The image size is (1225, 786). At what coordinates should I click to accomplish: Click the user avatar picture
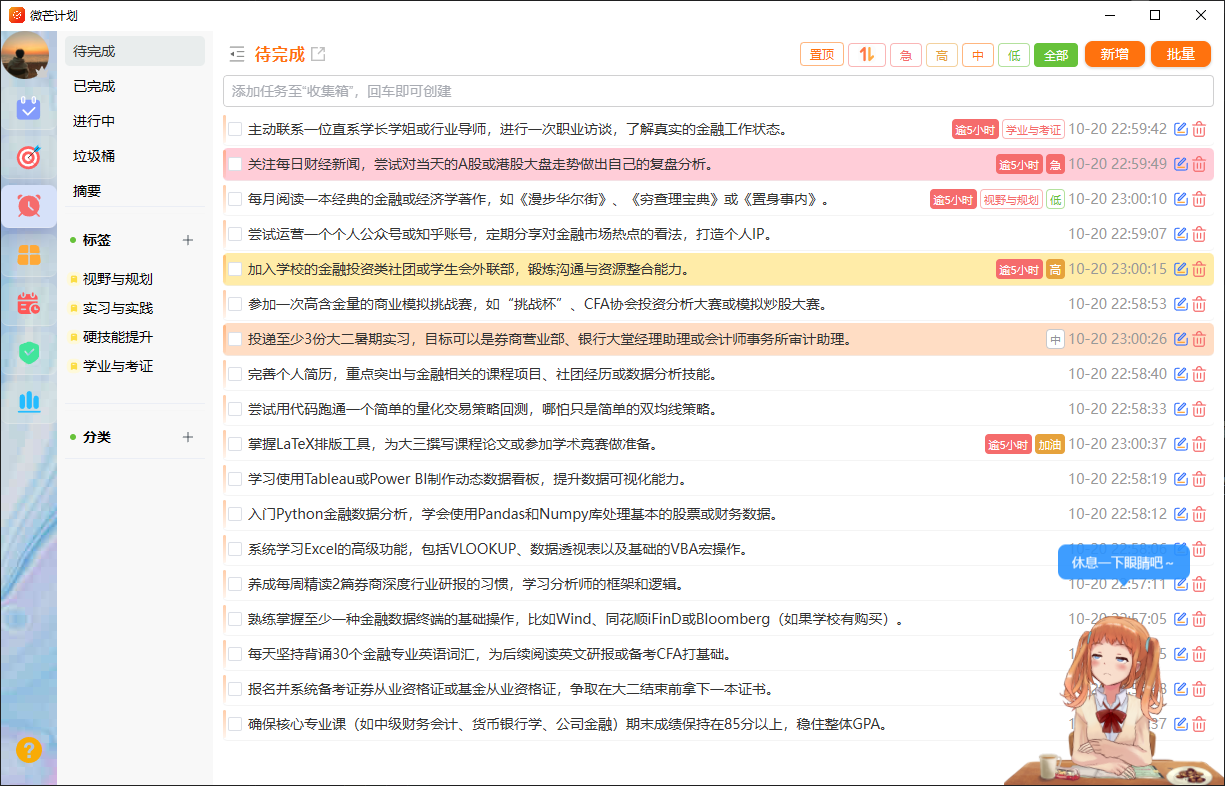pos(26,55)
